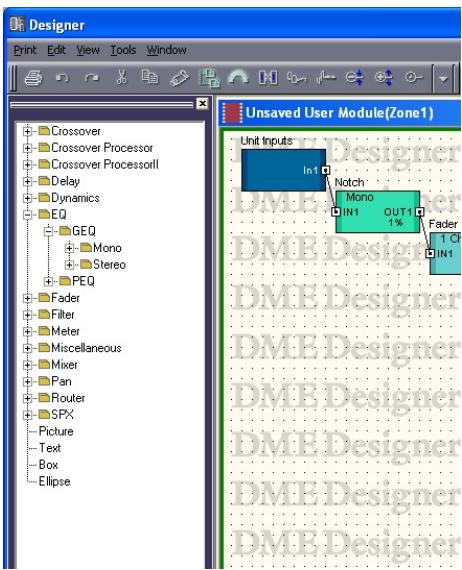Collapse the GEQ subfolder
Viewport: 462px width, 570px height.
48,232
